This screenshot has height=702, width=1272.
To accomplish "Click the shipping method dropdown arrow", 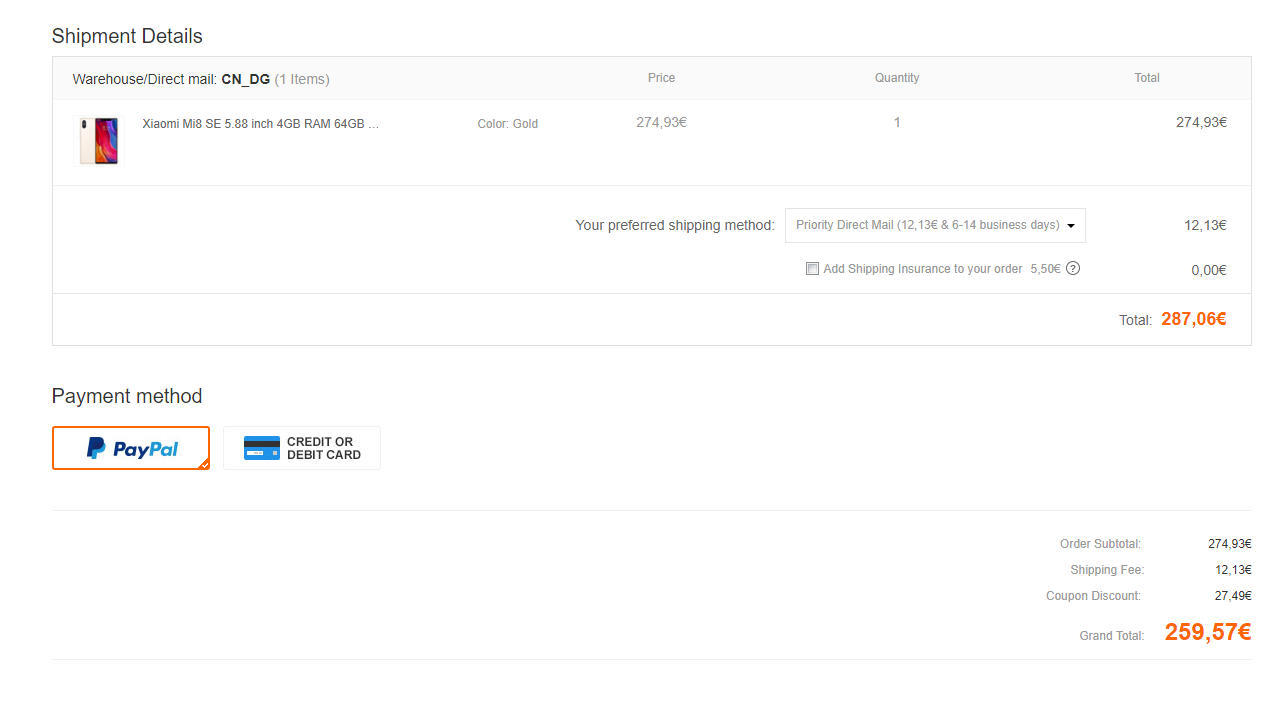I will click(x=1071, y=226).
